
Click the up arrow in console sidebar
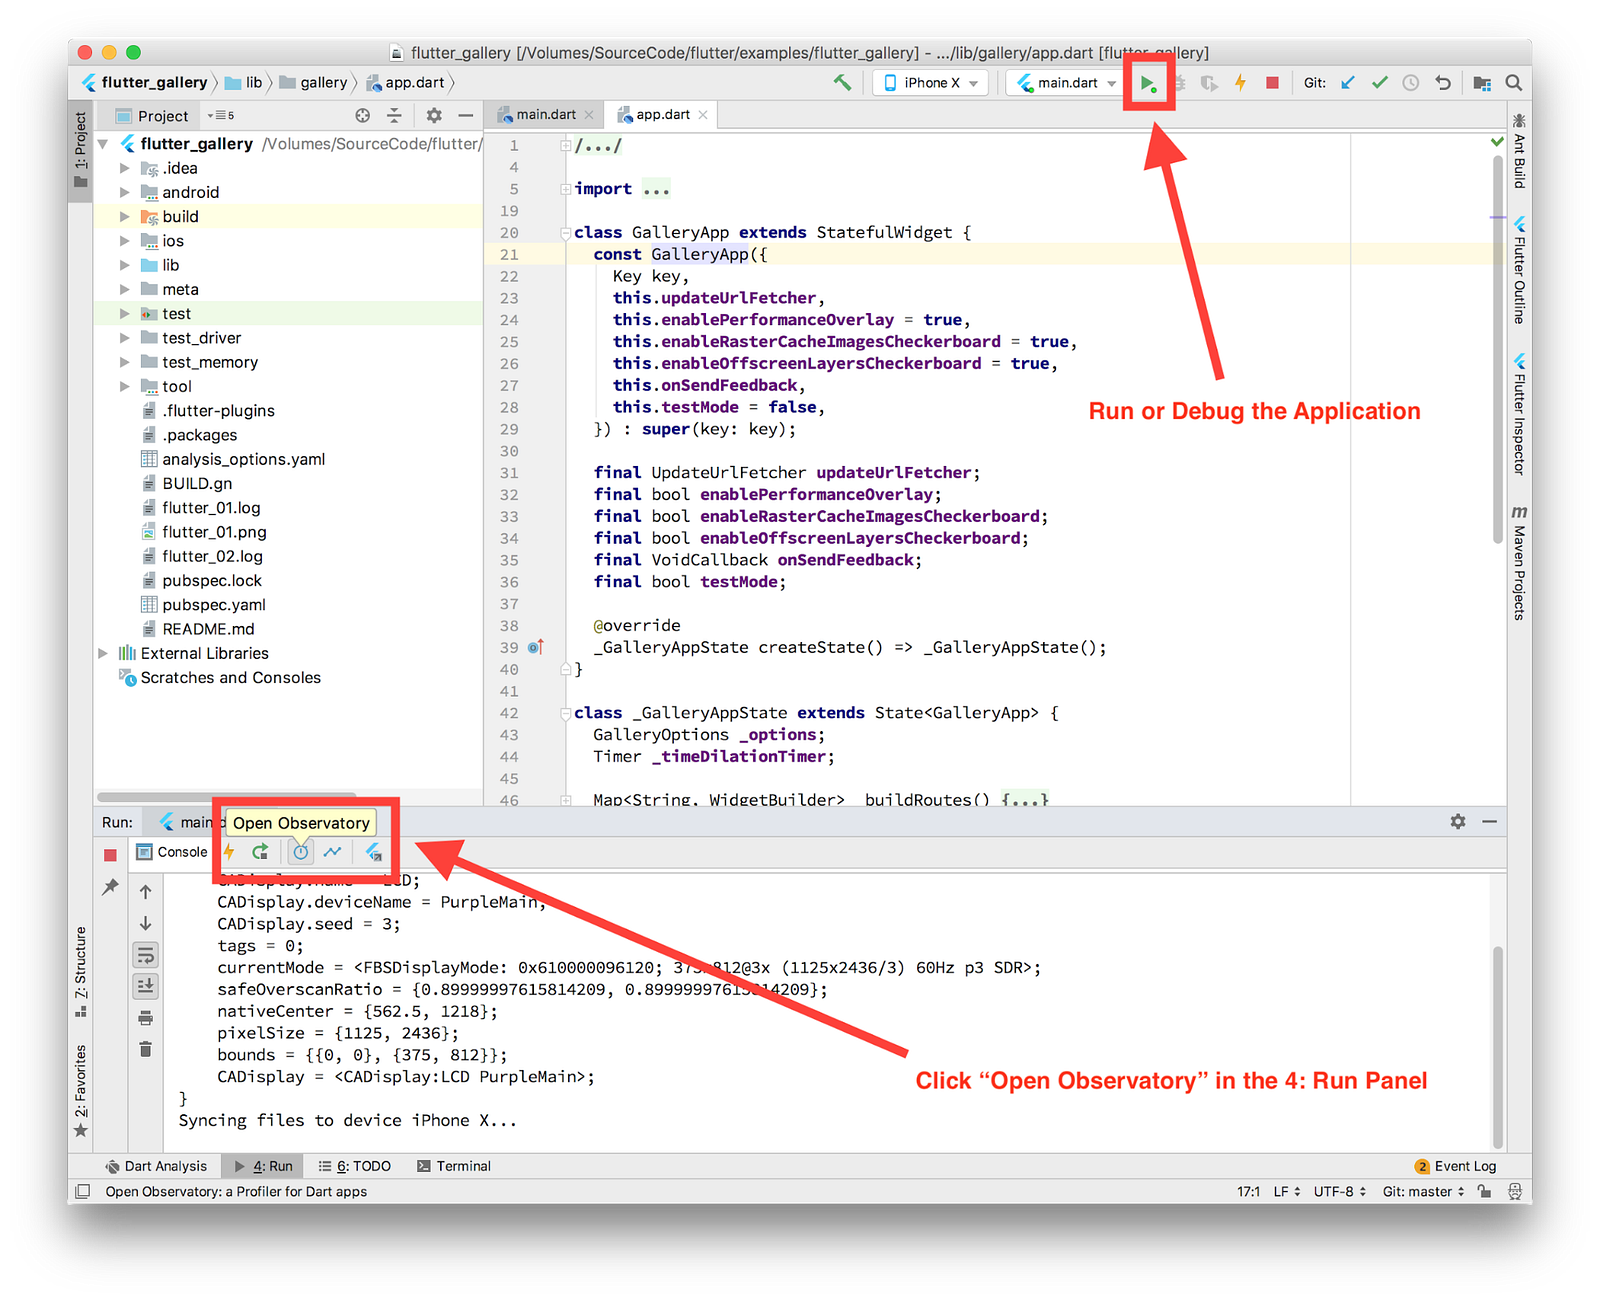click(x=145, y=892)
